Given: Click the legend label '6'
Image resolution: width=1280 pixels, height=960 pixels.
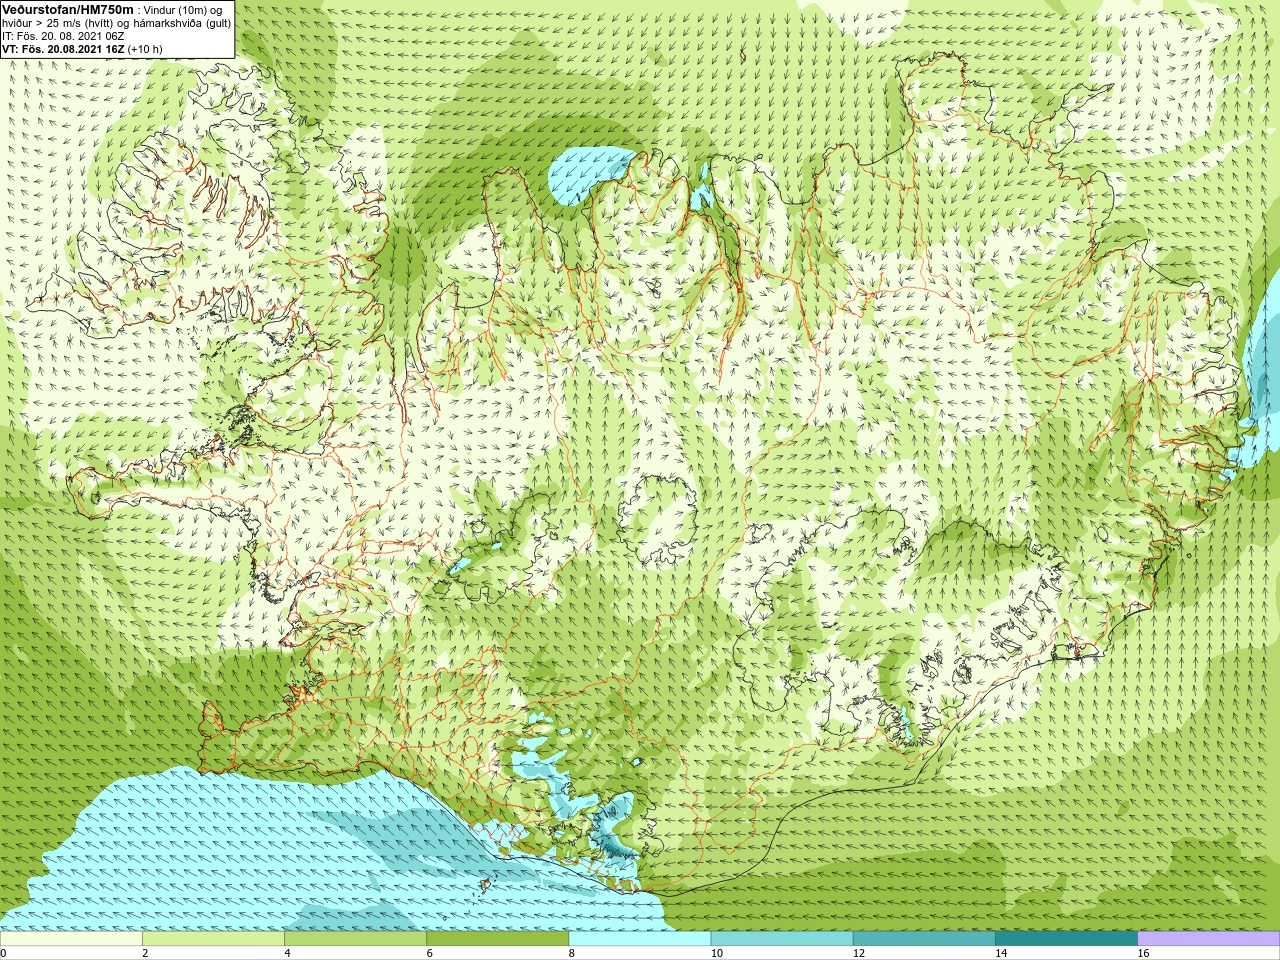Looking at the screenshot, I should [x=430, y=953].
